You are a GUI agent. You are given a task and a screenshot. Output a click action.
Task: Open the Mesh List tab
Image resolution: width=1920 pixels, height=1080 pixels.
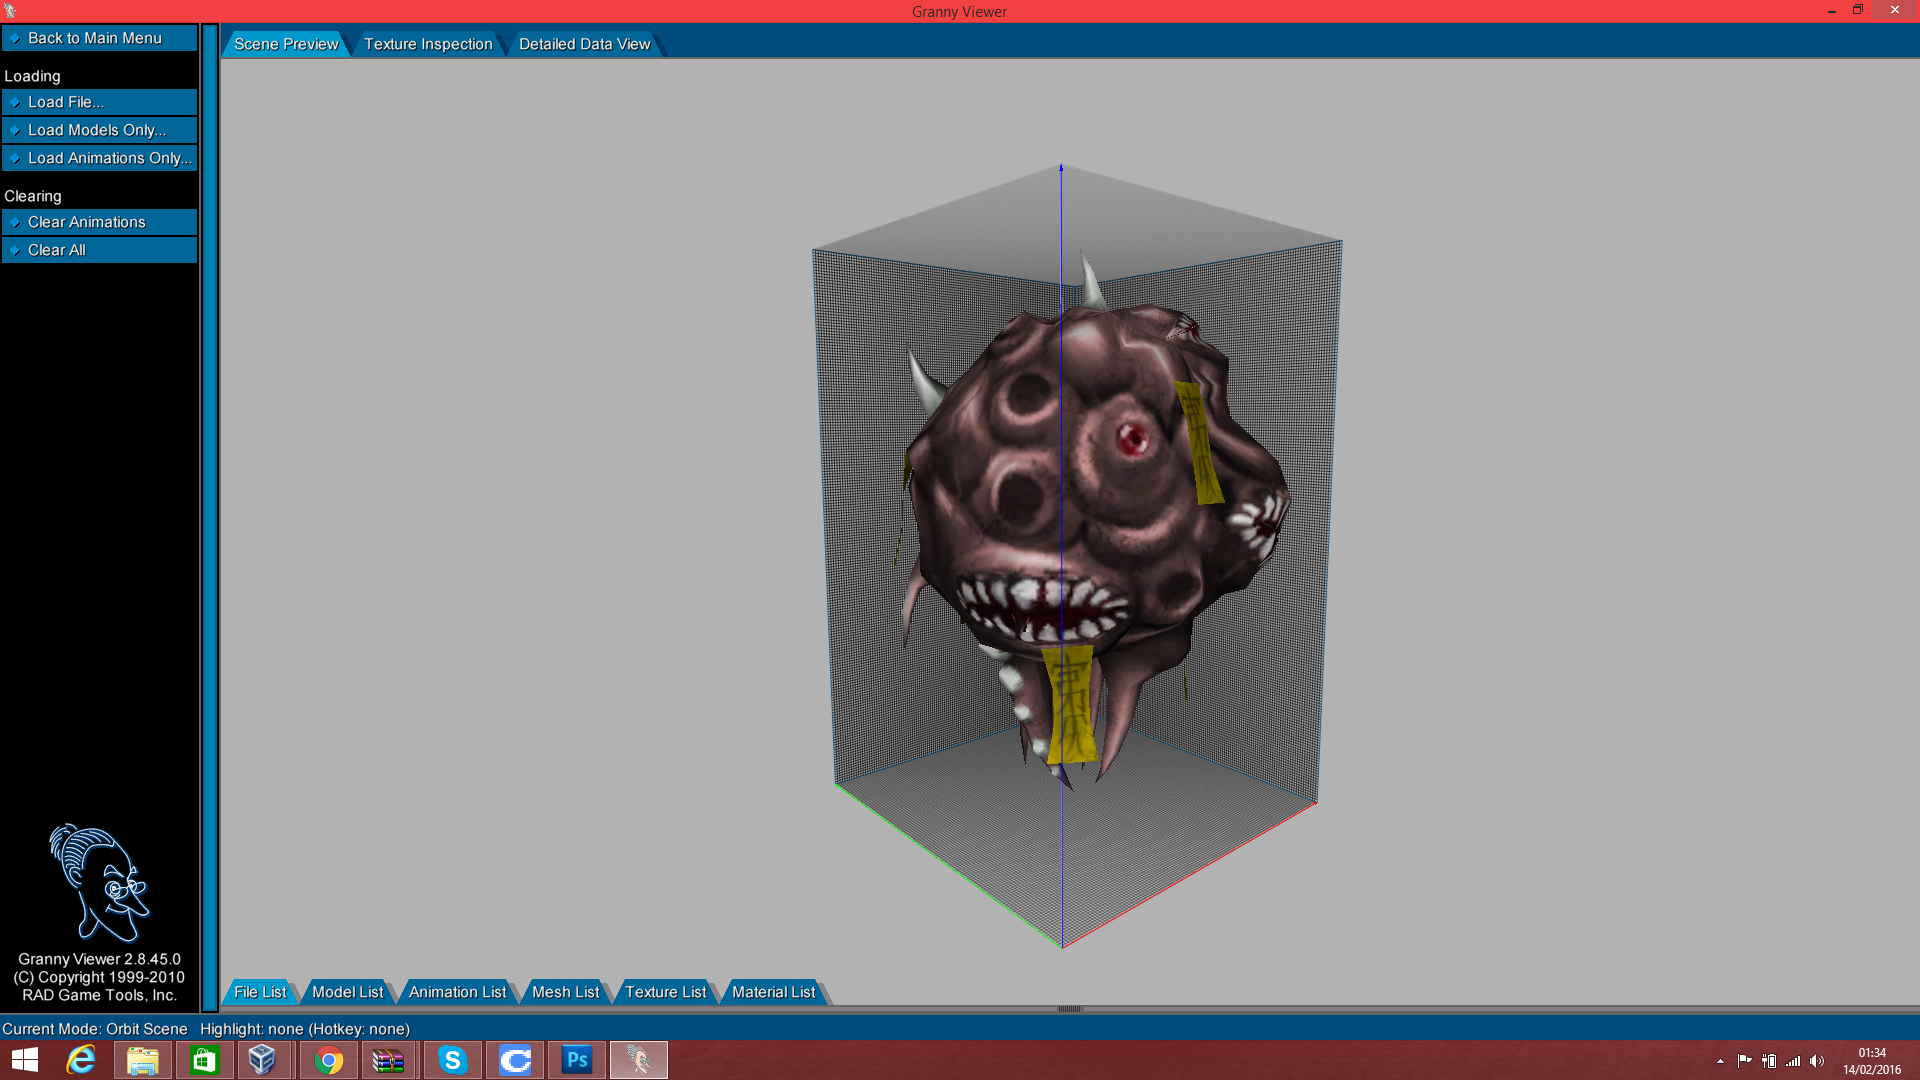pos(565,992)
